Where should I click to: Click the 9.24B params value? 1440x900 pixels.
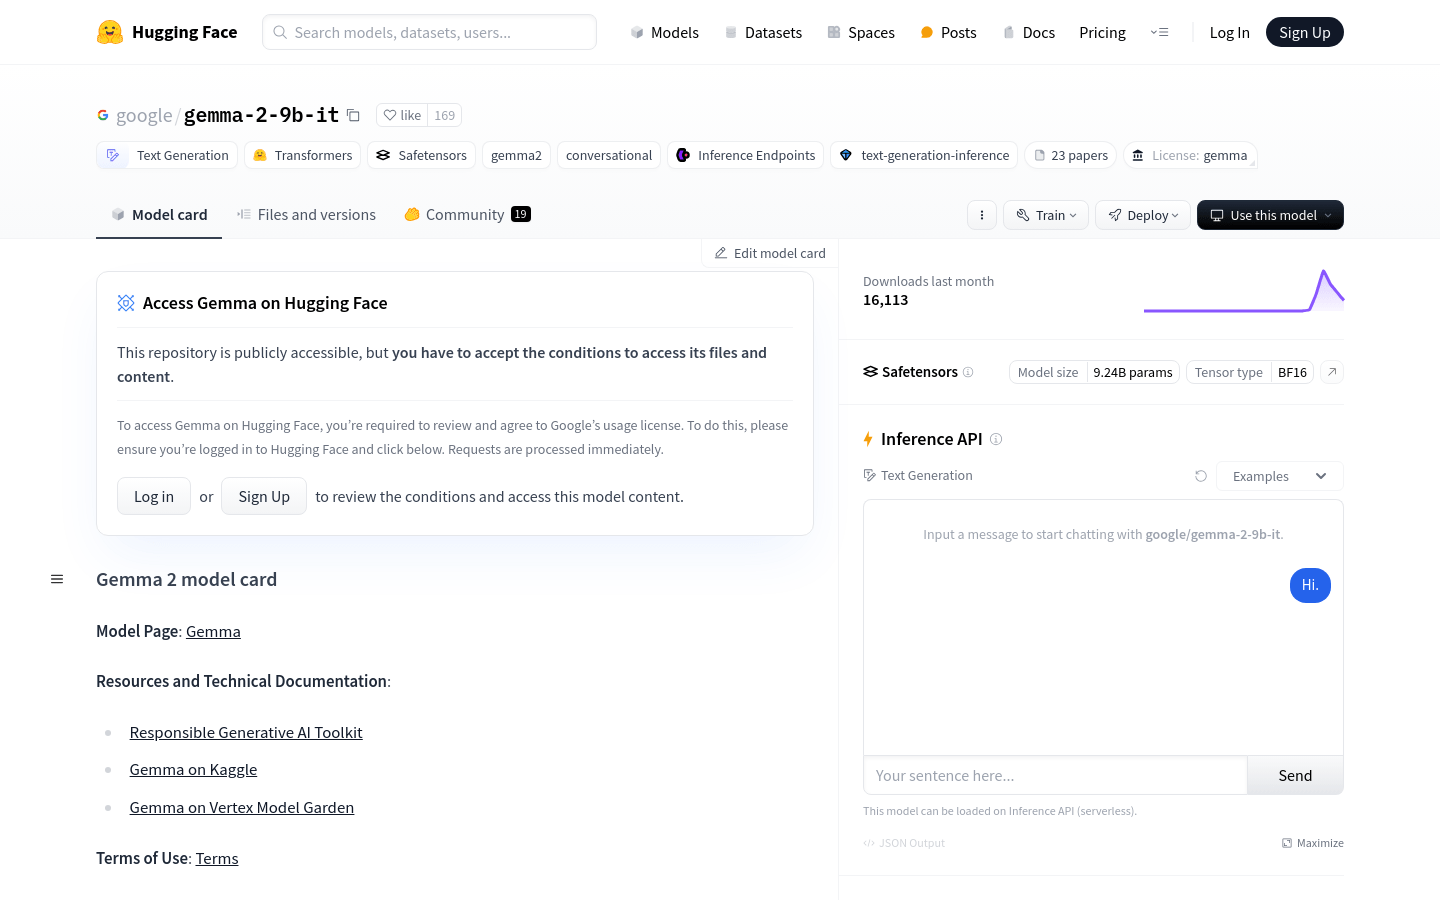click(x=1133, y=372)
